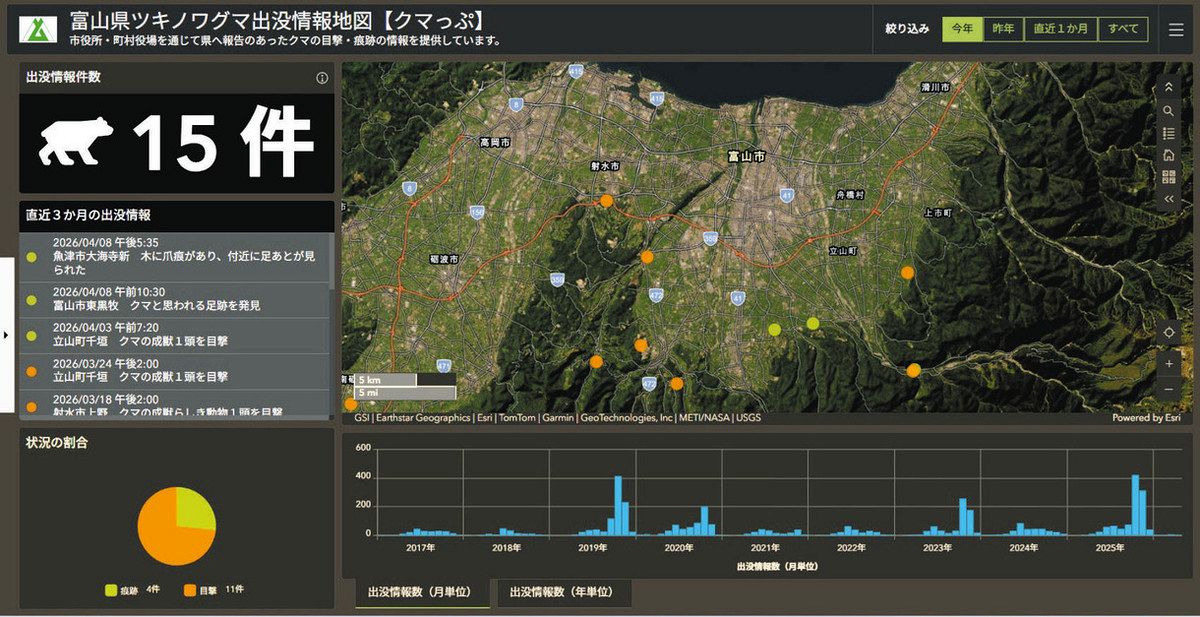The height and width of the screenshot is (617, 1200).
Task: Click the orange marker southeast of 立山町 label
Action: tap(907, 272)
